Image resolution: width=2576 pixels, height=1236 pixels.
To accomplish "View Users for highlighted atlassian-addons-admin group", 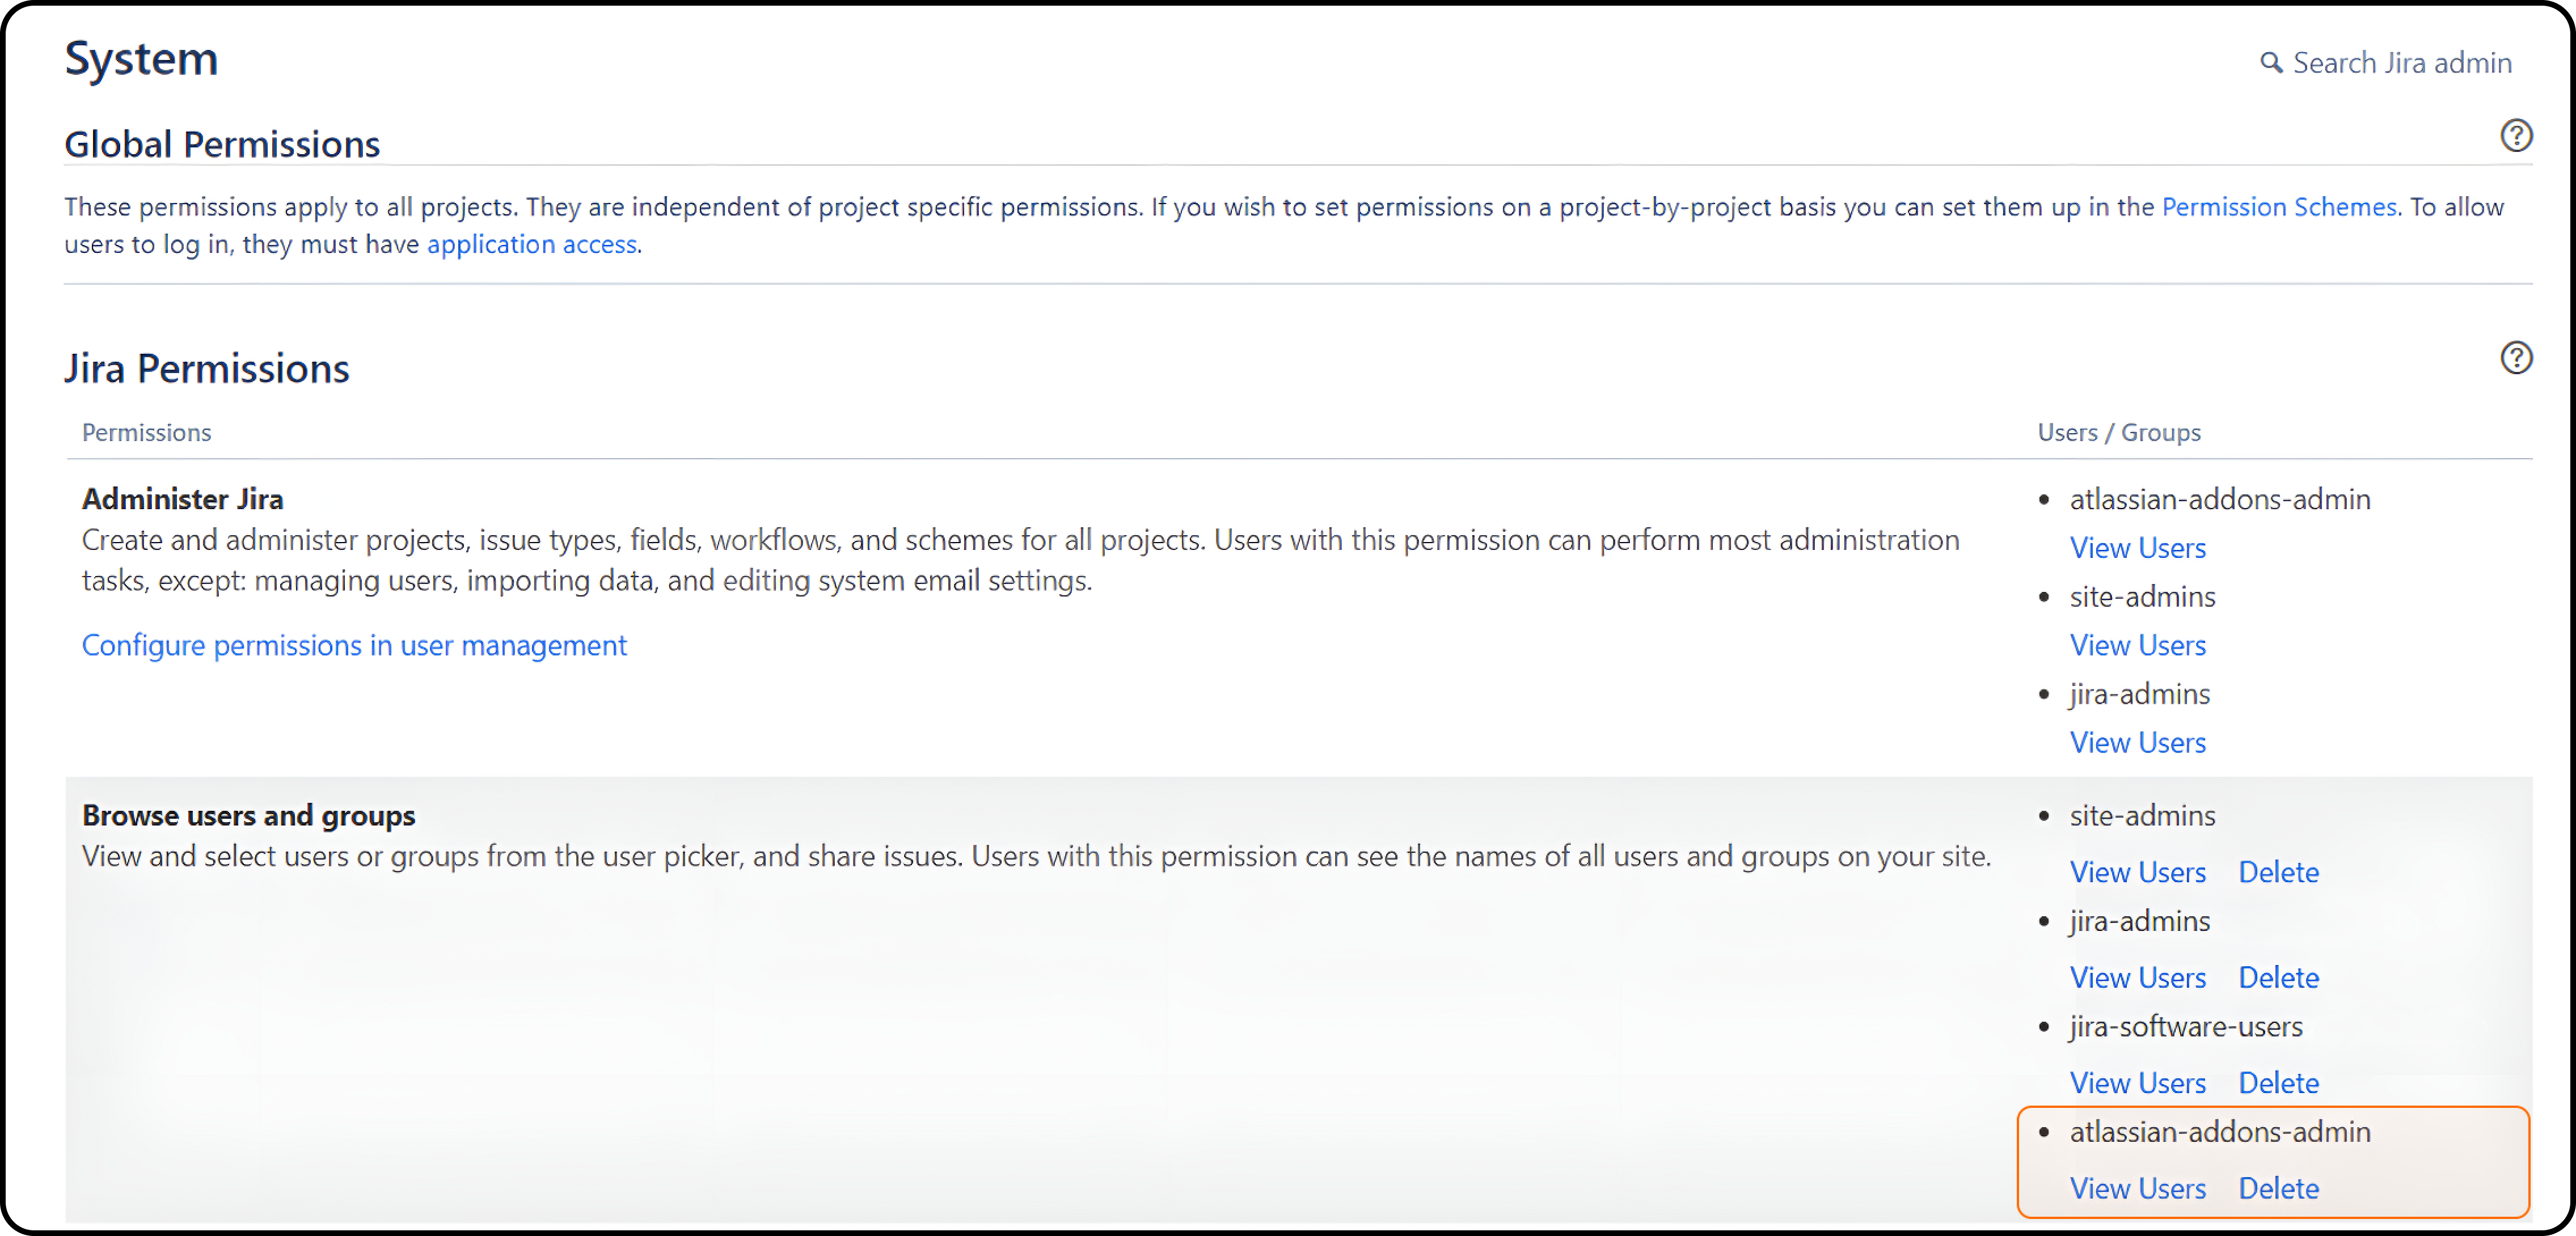I will (2137, 1189).
